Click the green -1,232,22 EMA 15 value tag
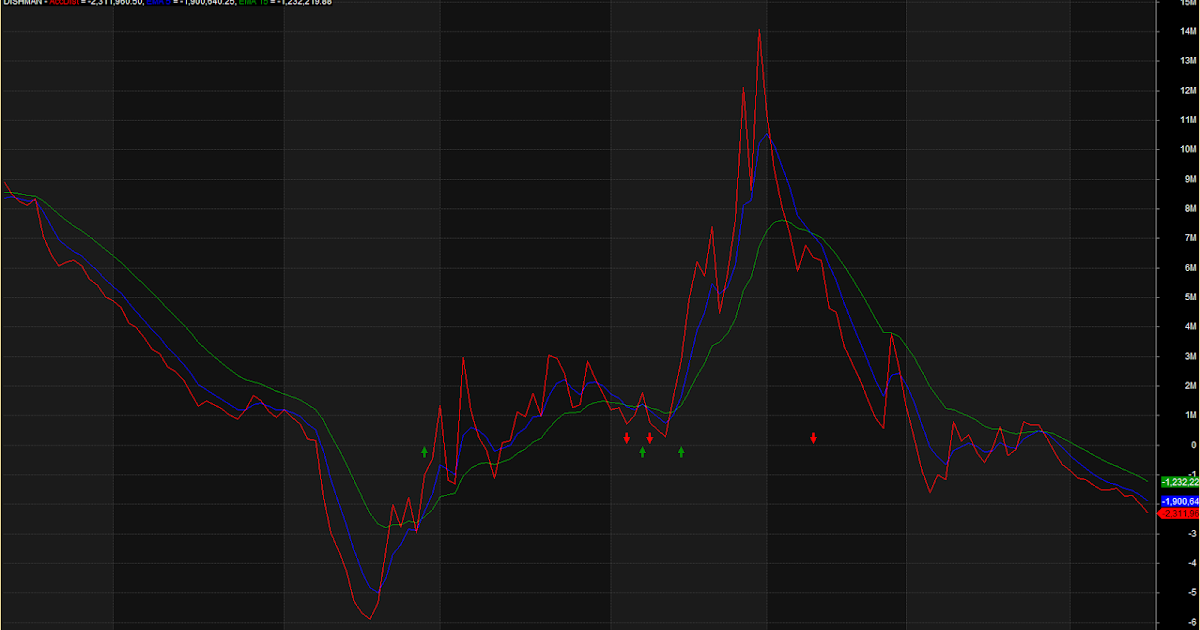Image resolution: width=1200 pixels, height=630 pixels. coord(1180,482)
